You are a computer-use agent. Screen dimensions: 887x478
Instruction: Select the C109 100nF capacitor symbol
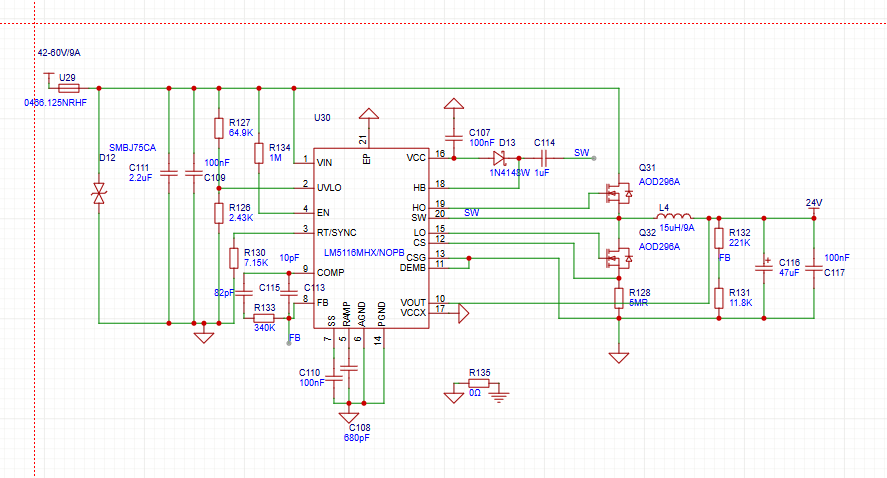[x=194, y=174]
